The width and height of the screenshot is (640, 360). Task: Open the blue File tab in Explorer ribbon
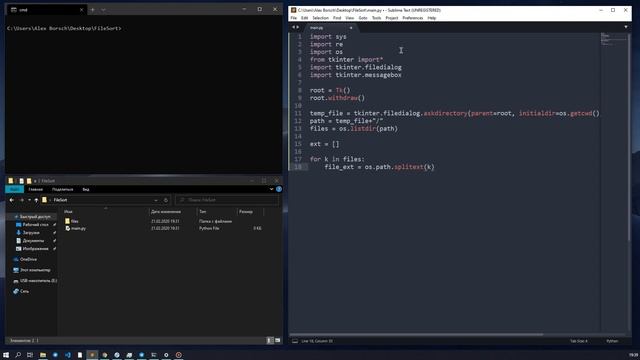pyautogui.click(x=14, y=189)
